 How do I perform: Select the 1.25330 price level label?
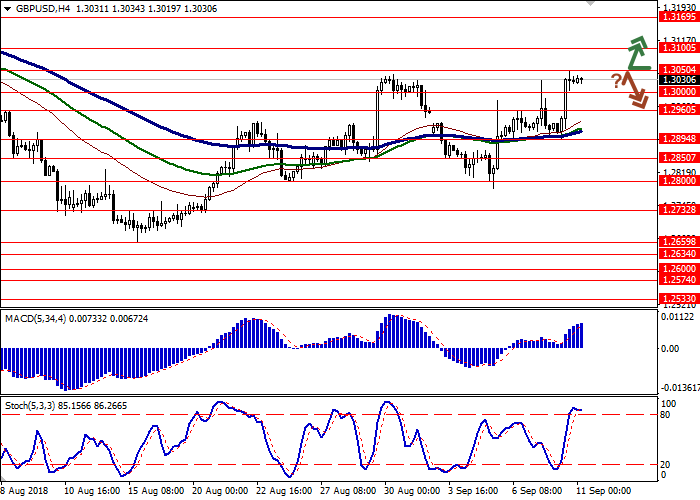[679, 299]
